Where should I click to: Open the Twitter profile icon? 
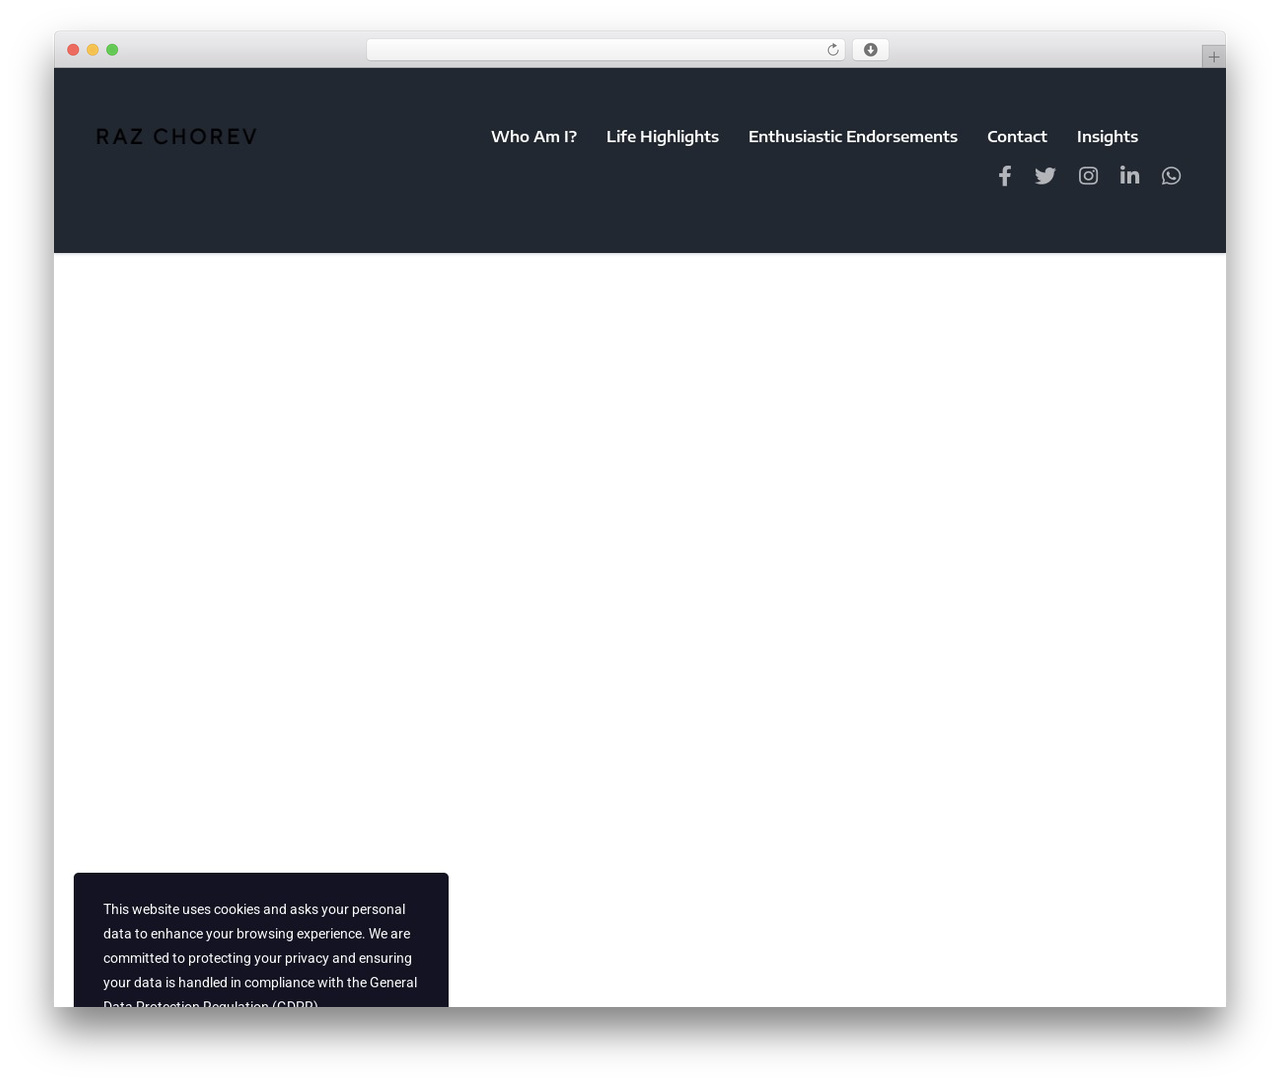[x=1045, y=176]
